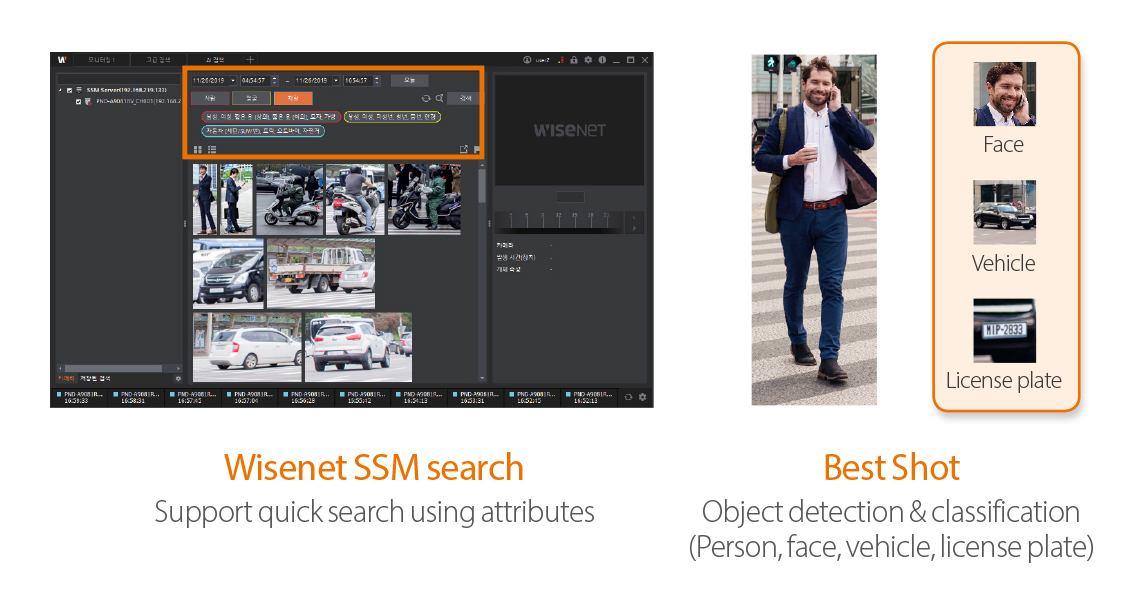Click the P button beside the timeline
Viewport: 1140px width, 603px height.
[634, 228]
